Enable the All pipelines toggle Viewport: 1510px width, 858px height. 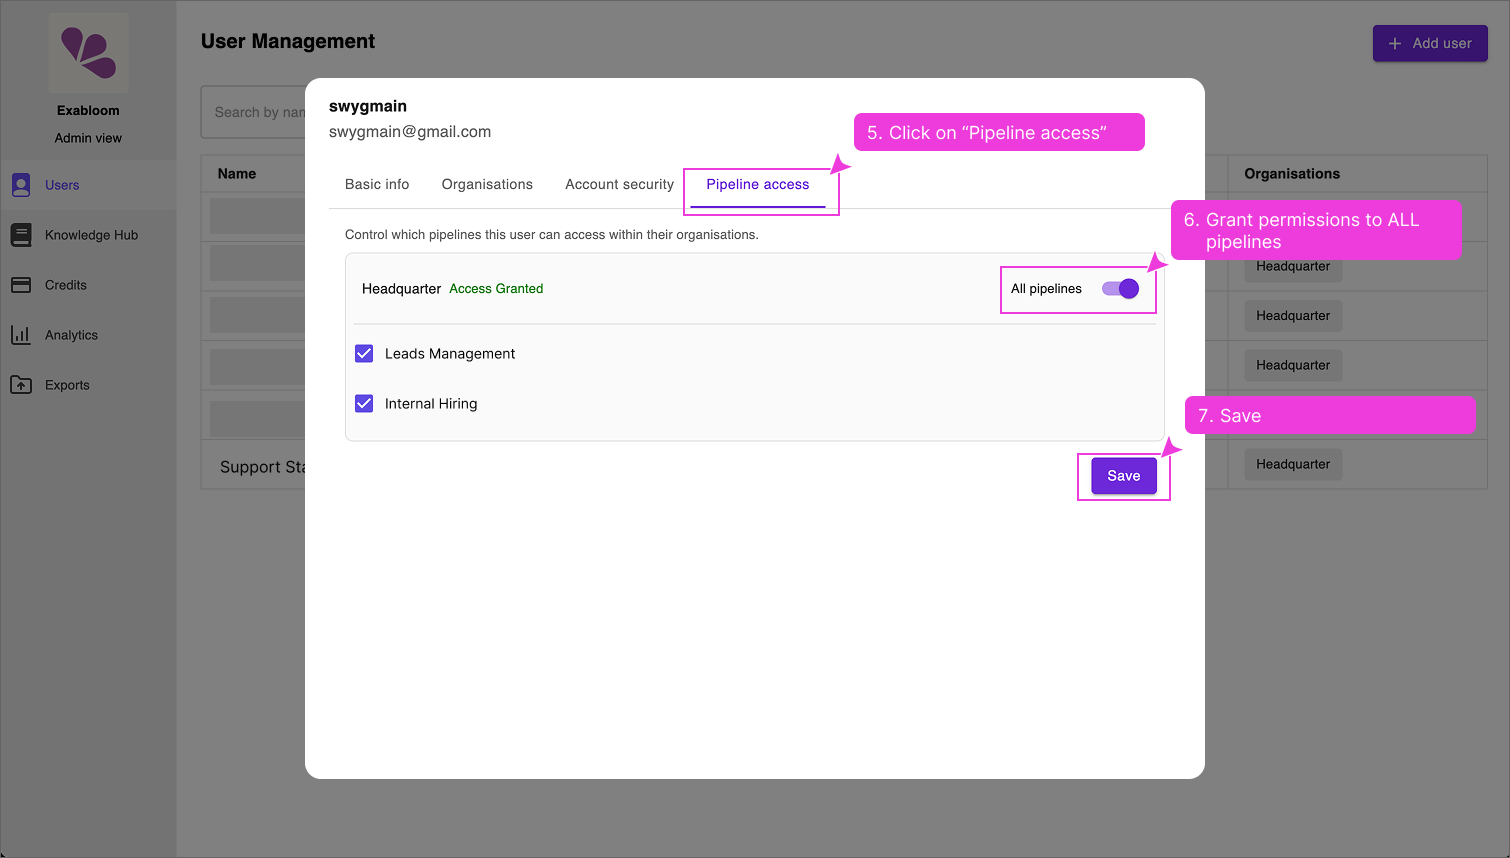click(x=1119, y=288)
